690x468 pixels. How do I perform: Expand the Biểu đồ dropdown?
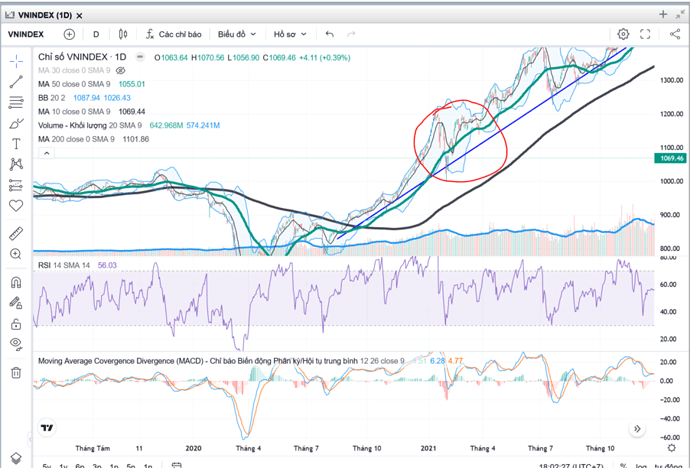point(238,34)
